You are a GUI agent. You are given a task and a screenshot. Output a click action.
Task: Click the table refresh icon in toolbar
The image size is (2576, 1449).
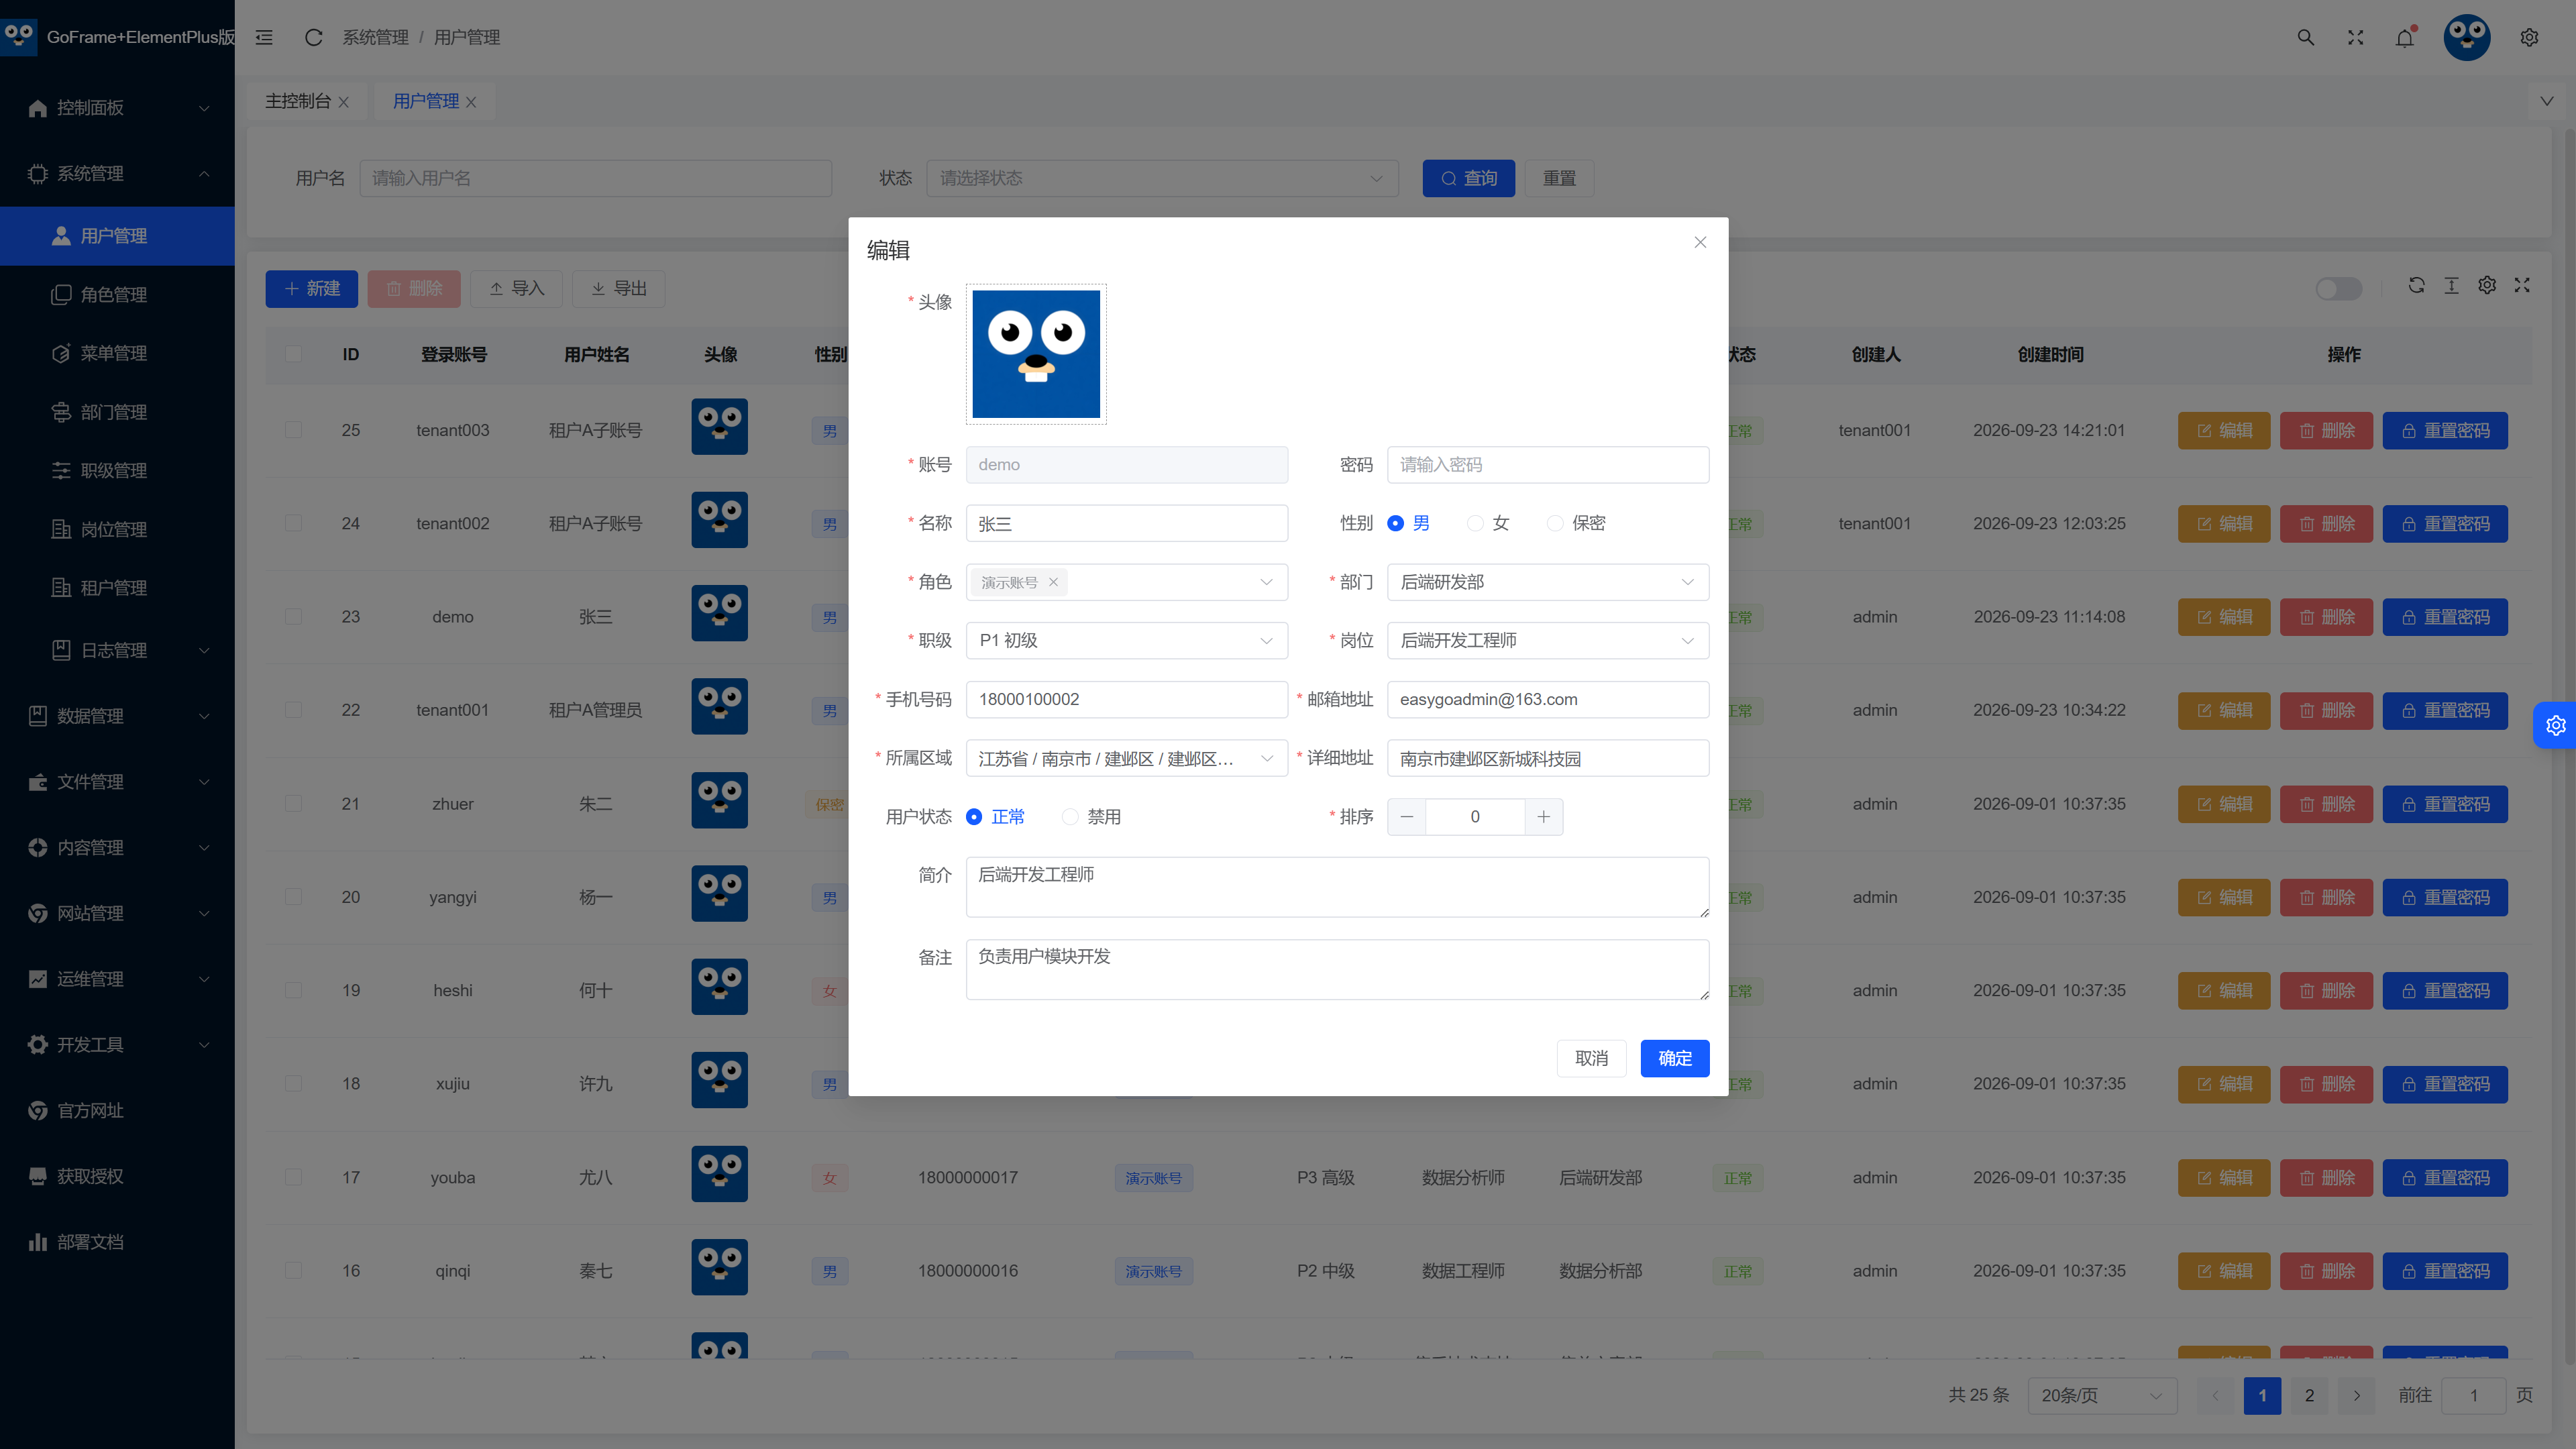pos(2416,285)
